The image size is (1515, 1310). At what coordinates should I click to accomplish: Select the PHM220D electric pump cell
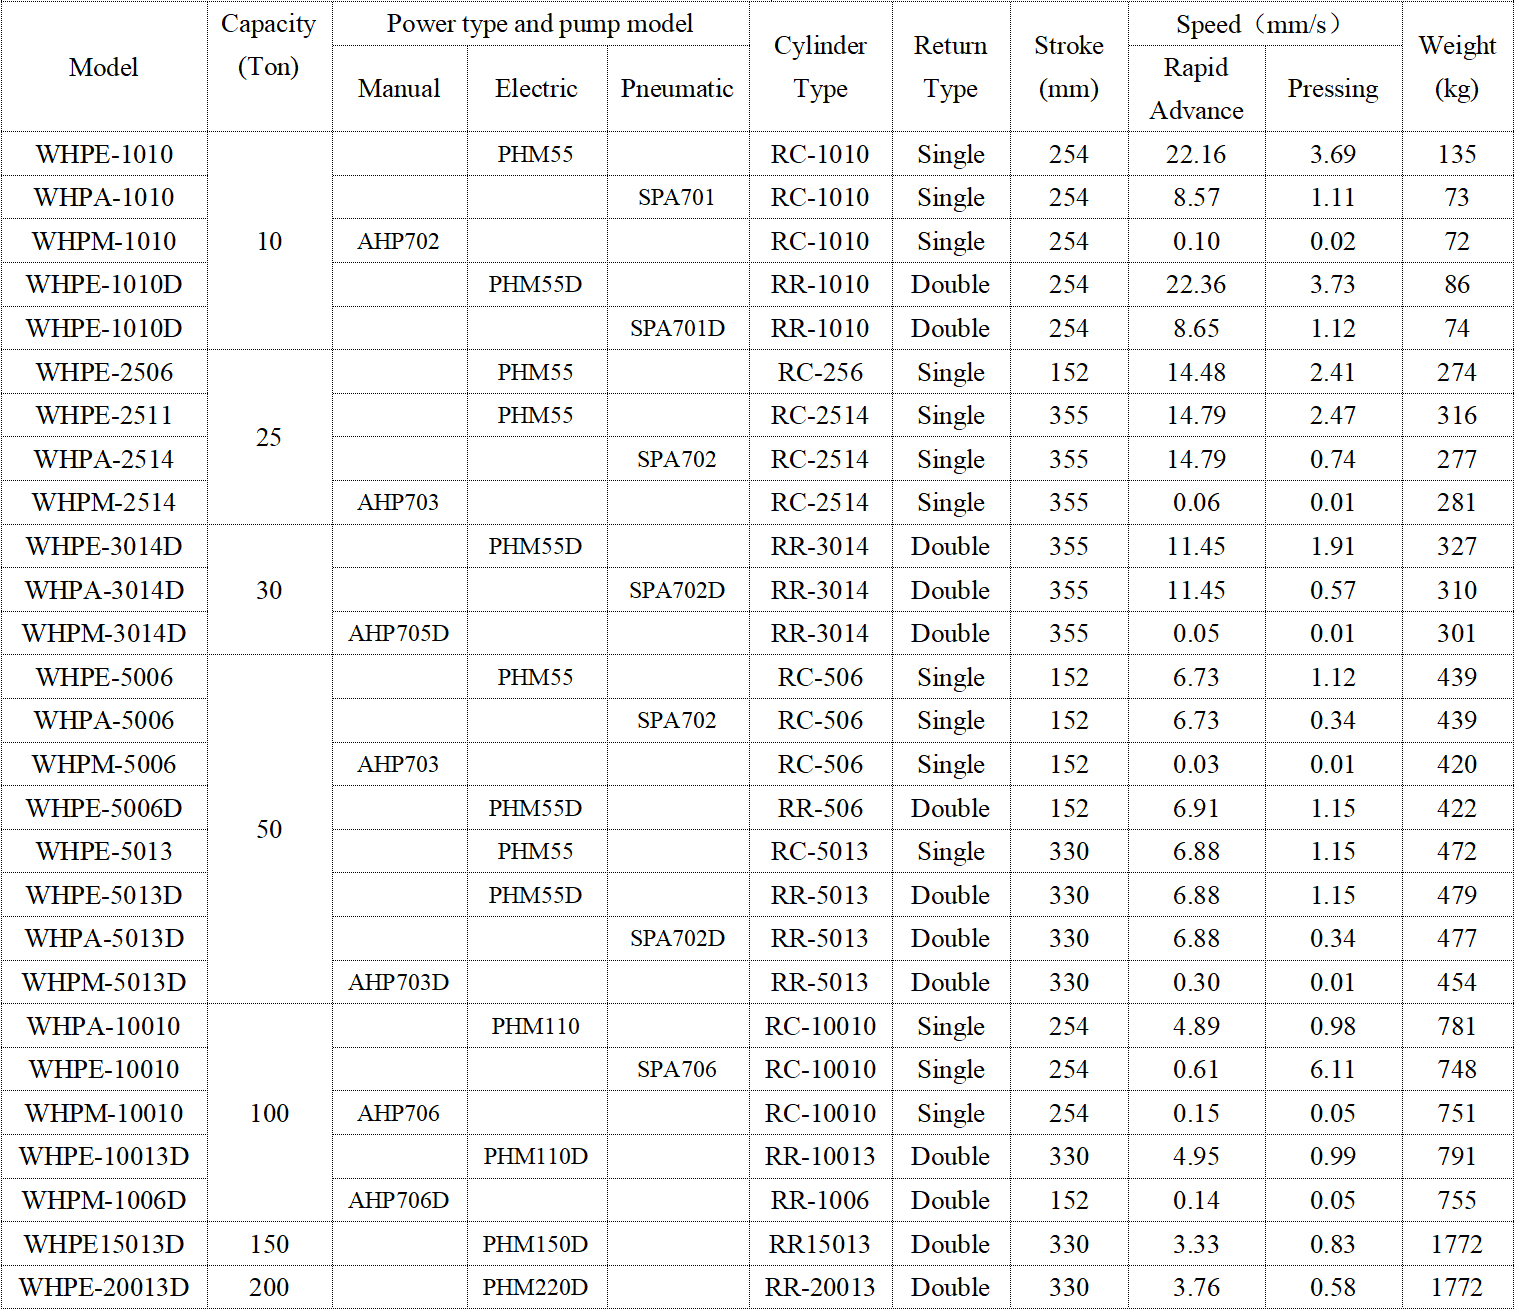point(535,1287)
